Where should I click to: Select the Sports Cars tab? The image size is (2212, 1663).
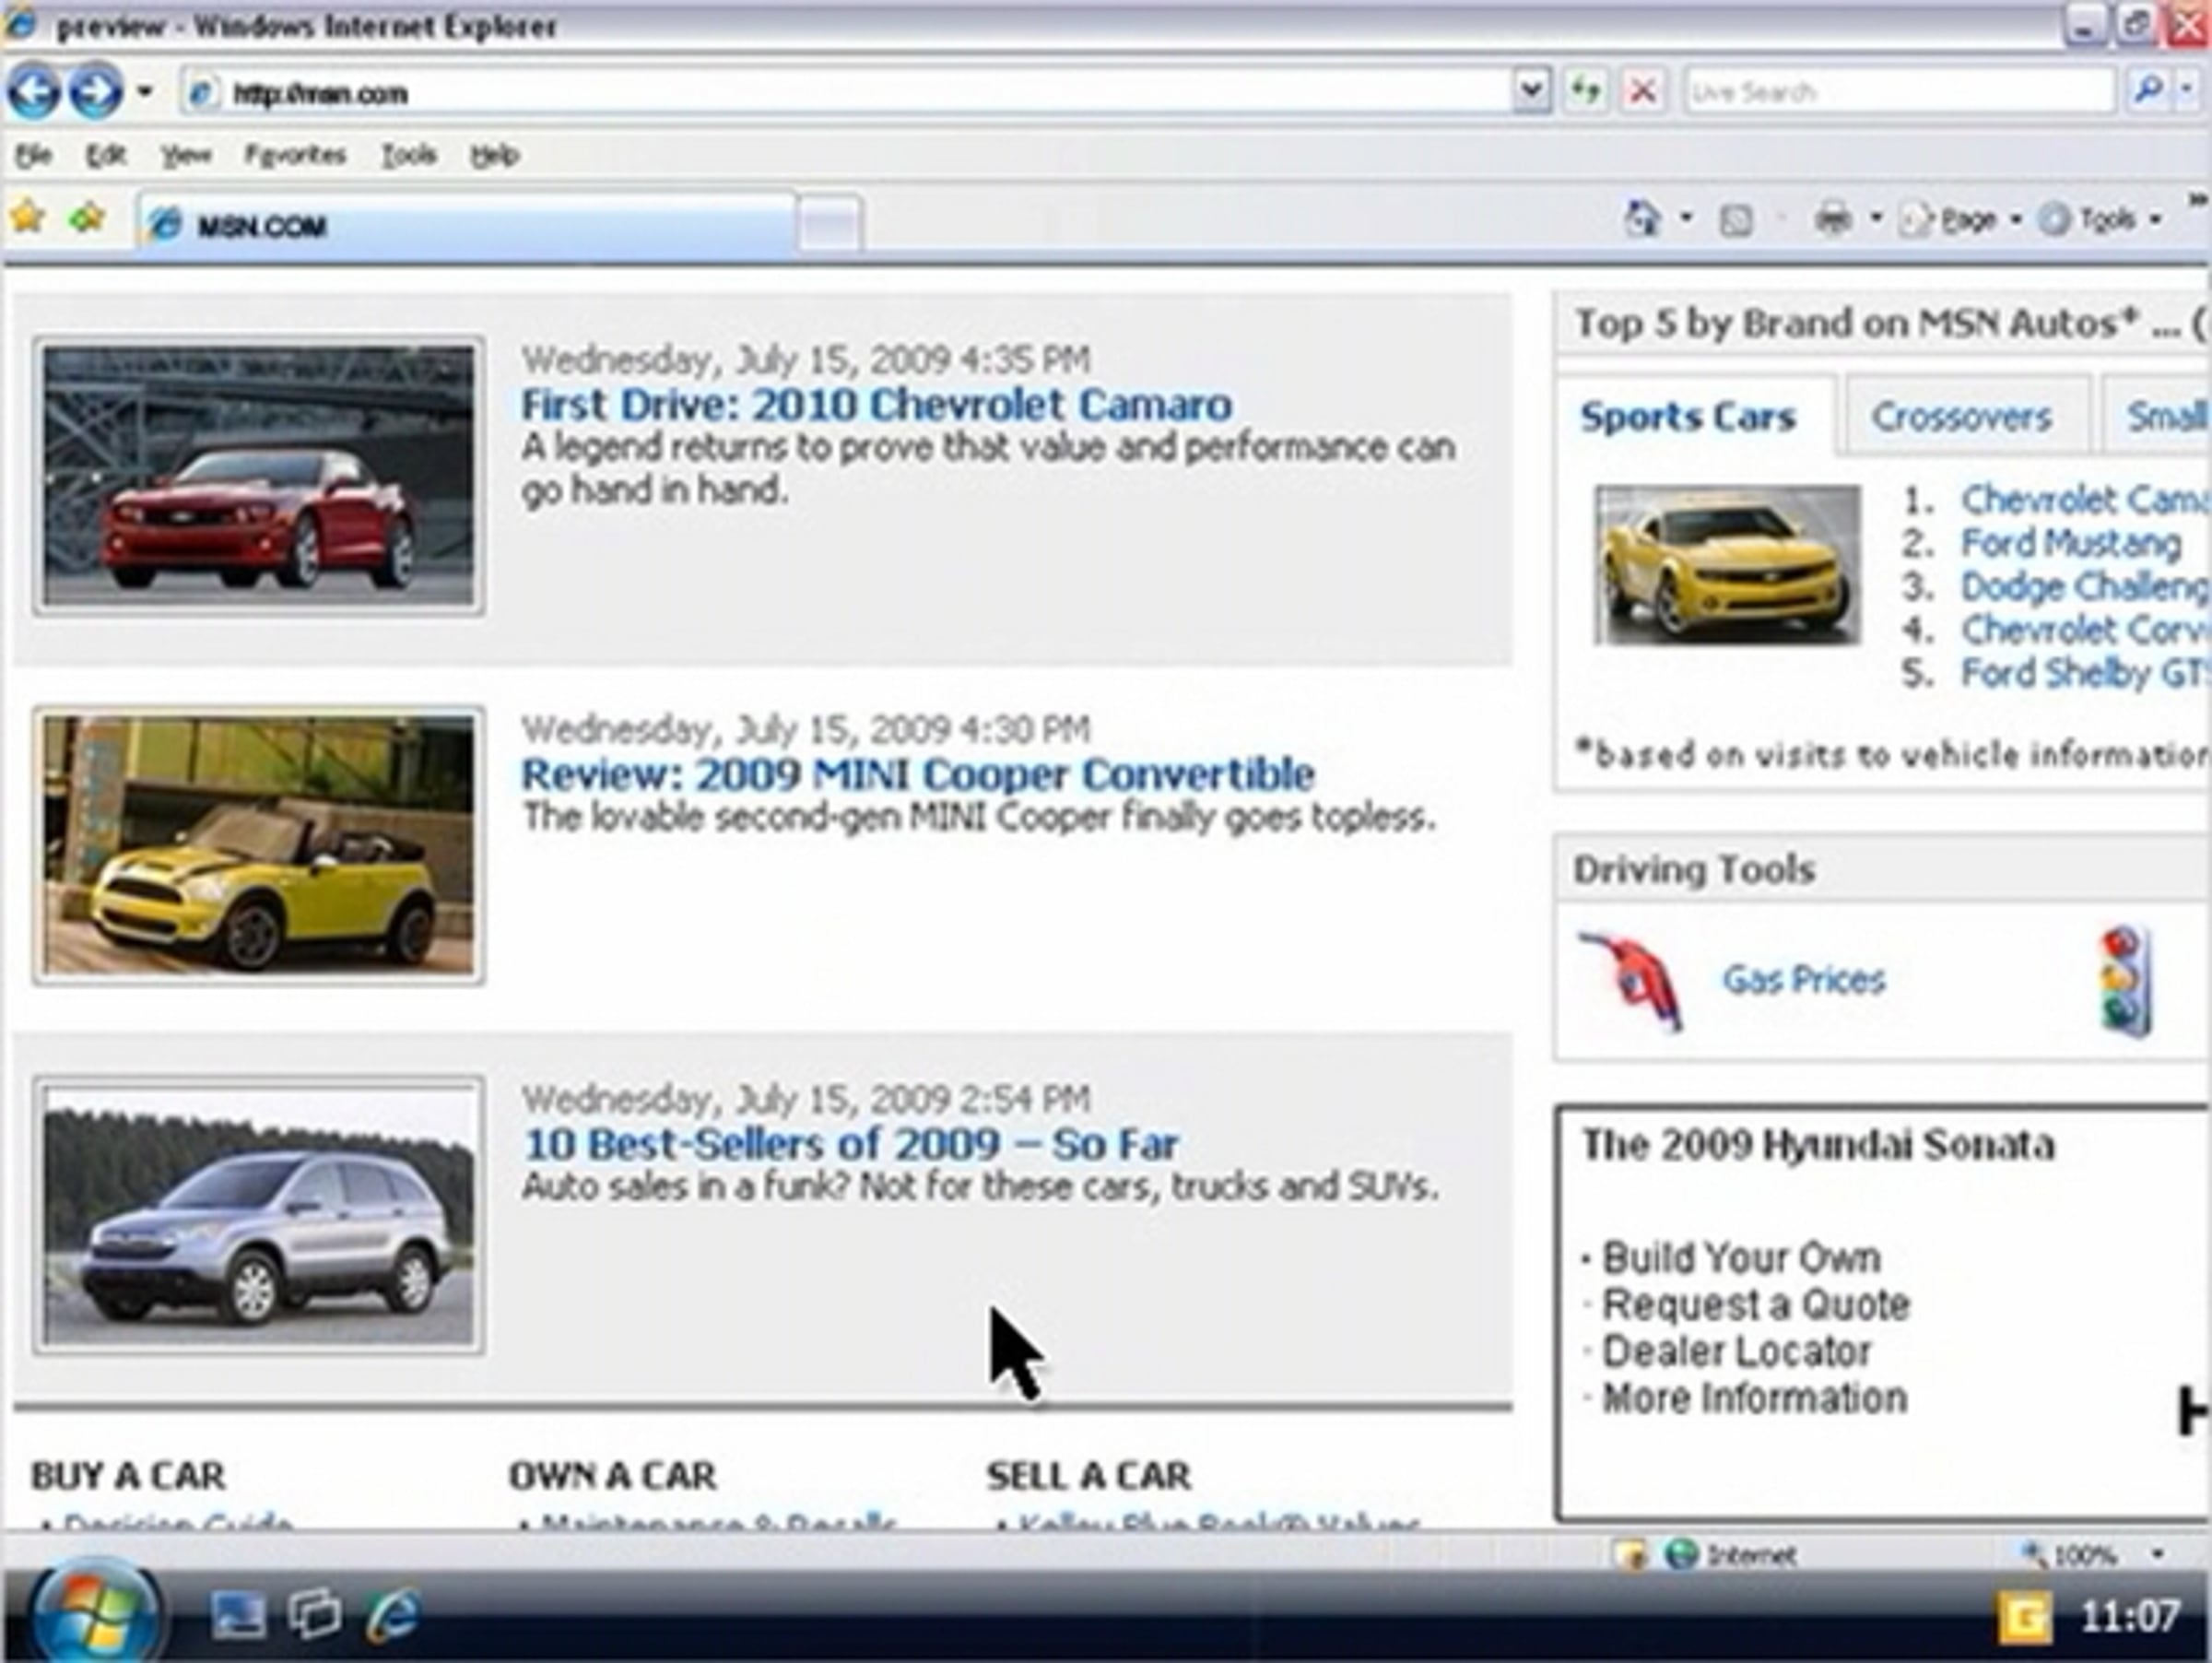[1688, 416]
